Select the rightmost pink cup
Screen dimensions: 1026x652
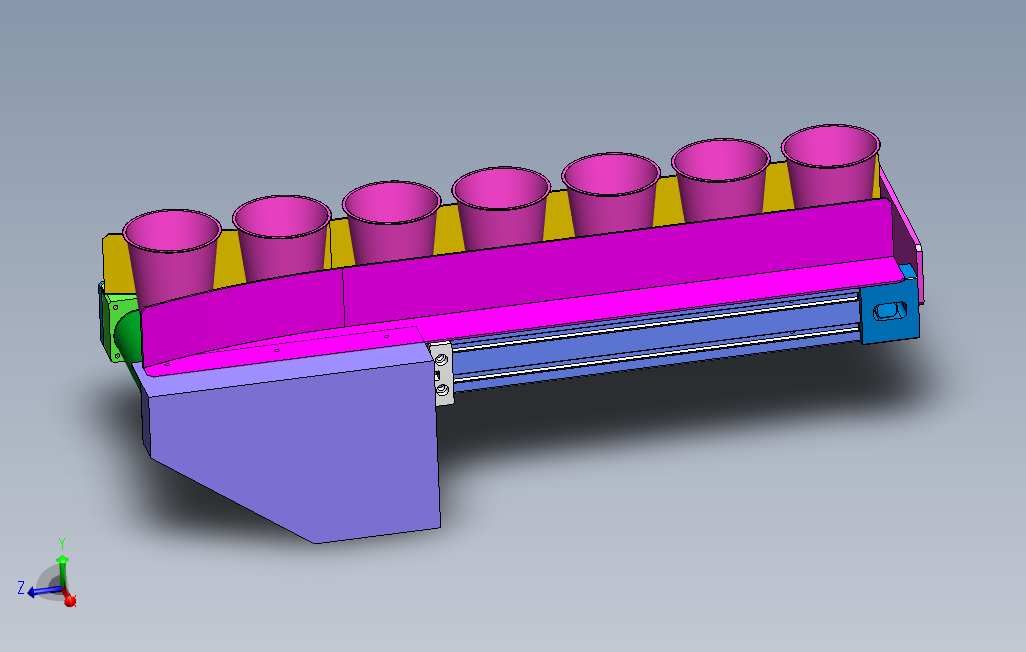tap(830, 166)
